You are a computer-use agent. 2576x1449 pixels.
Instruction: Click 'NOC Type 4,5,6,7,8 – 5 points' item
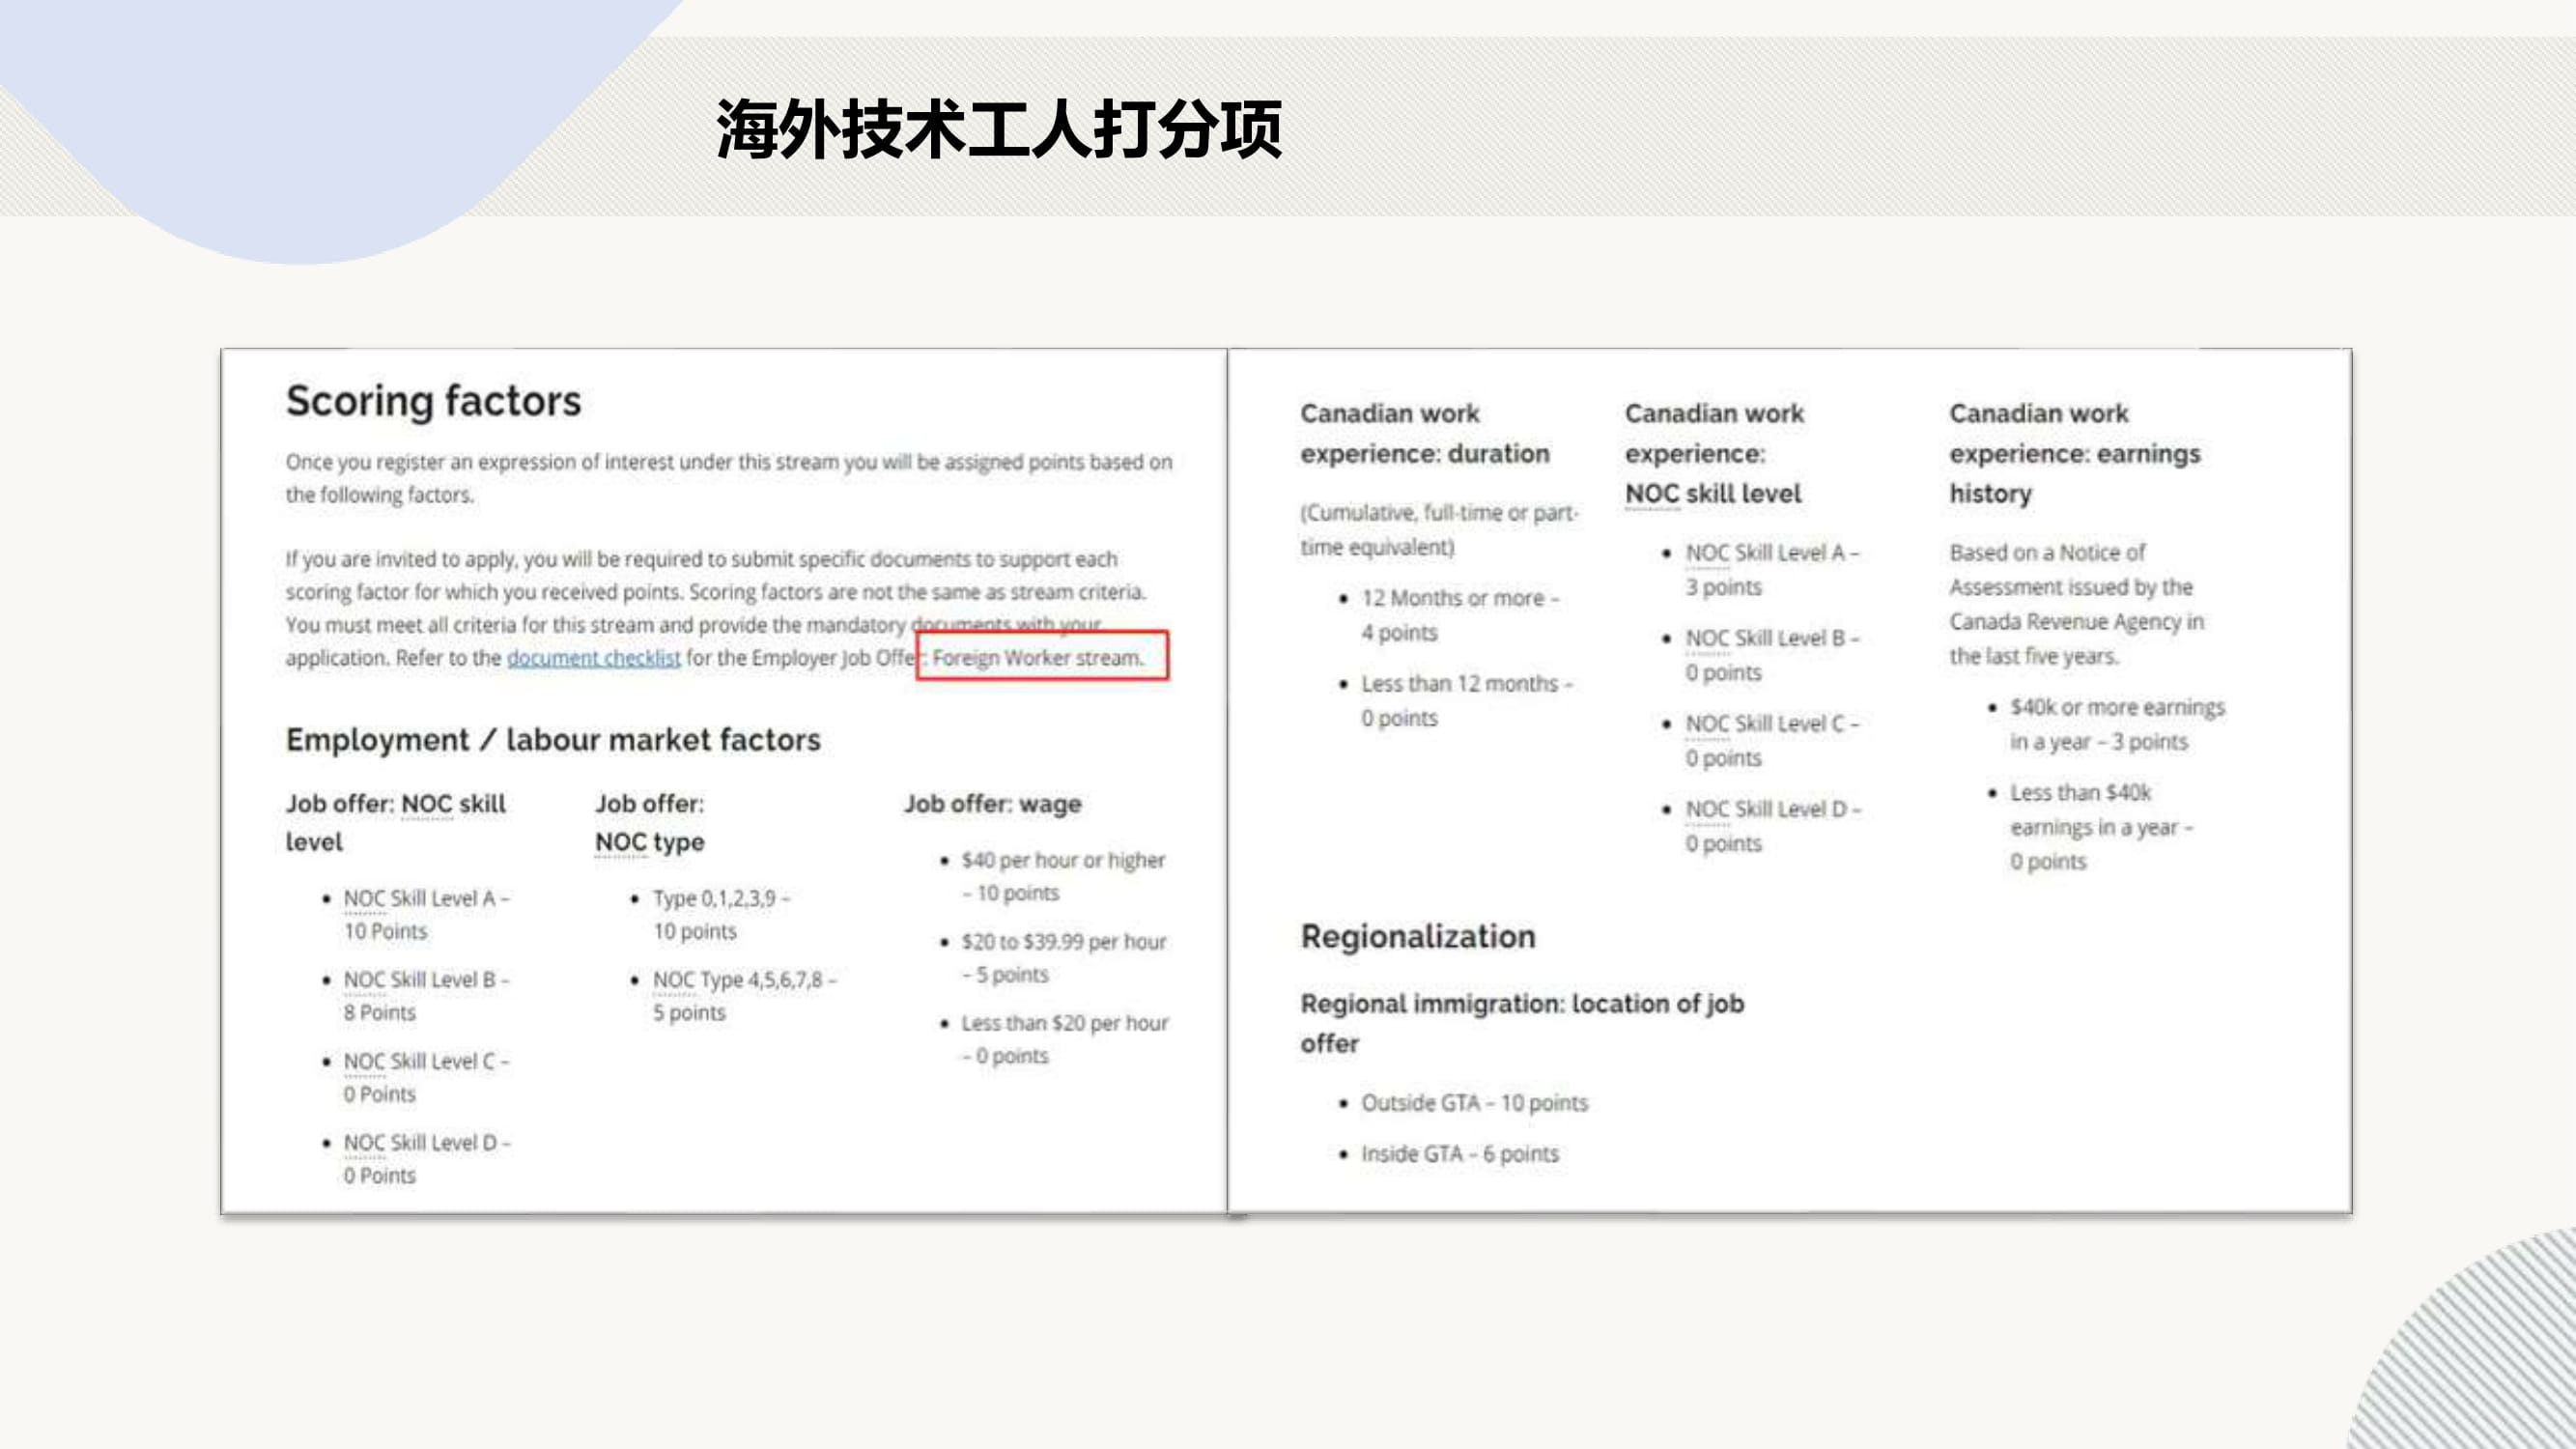[x=745, y=995]
